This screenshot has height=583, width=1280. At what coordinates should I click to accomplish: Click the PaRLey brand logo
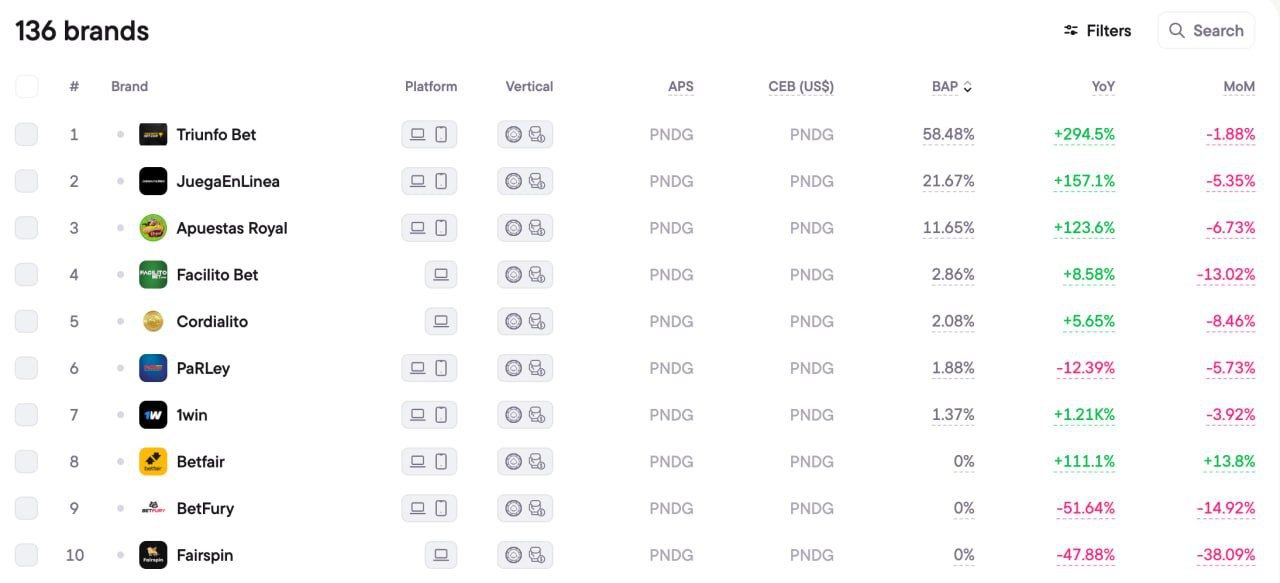pos(153,368)
